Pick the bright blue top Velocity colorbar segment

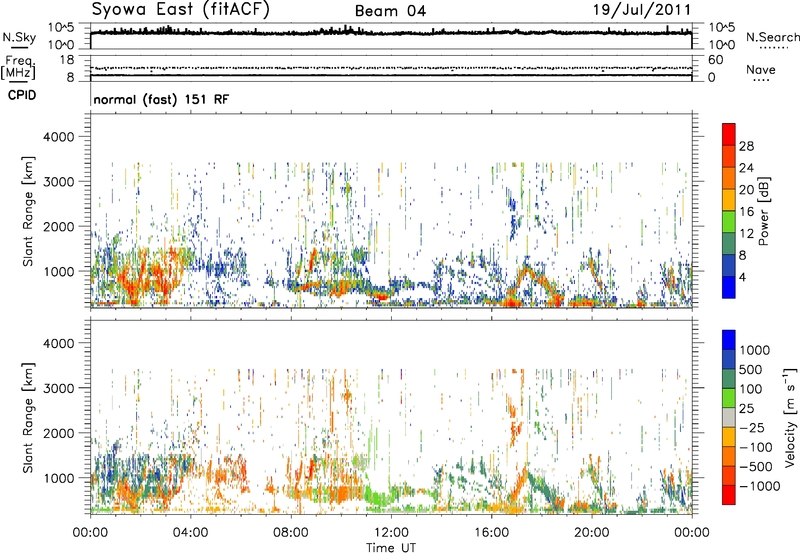729,340
